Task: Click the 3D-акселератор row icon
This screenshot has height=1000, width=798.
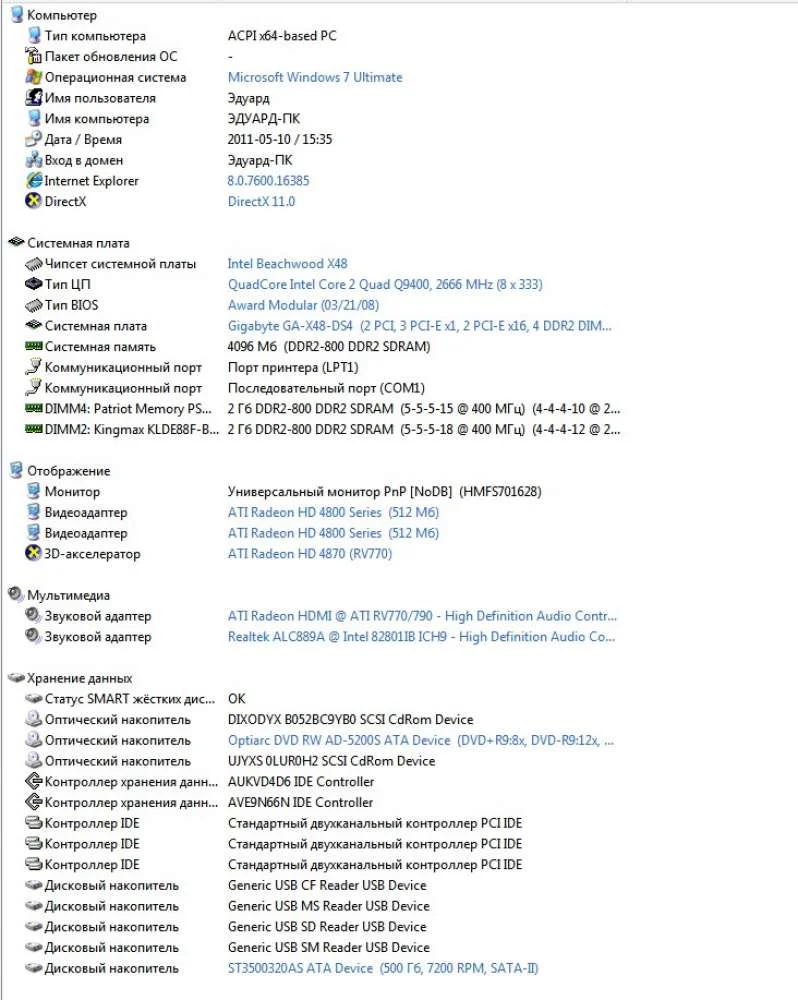Action: point(34,554)
